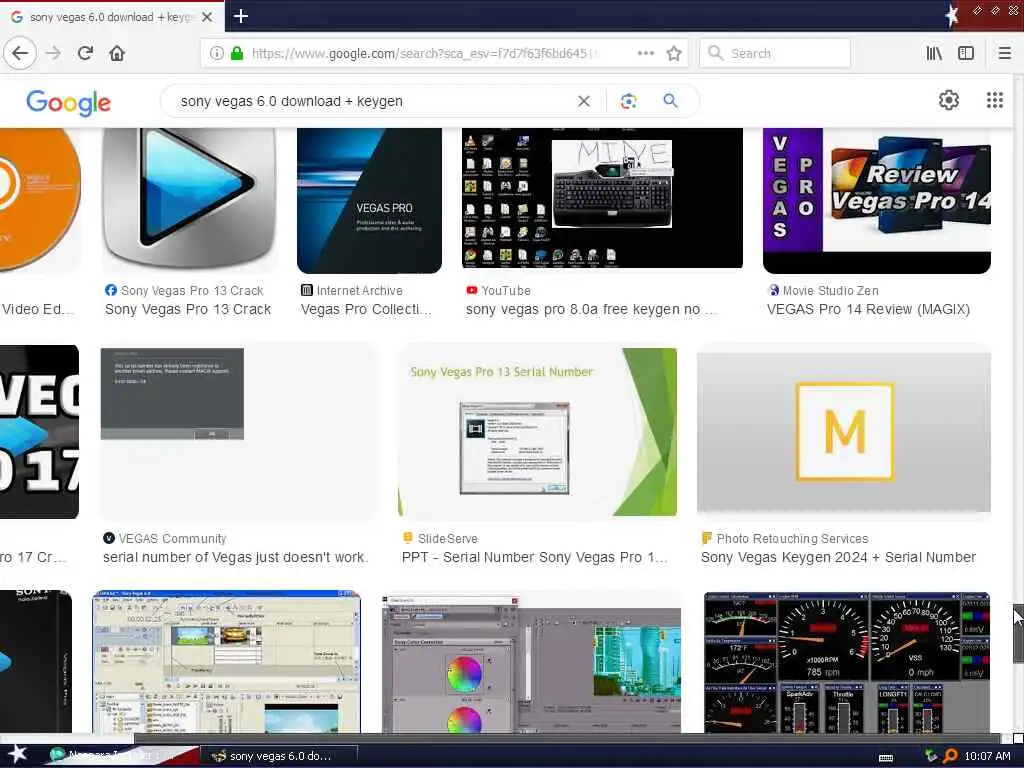Click PPT - Serial Number Sony Vegas Pro link
Viewport: 1024px width, 768px height.
534,558
